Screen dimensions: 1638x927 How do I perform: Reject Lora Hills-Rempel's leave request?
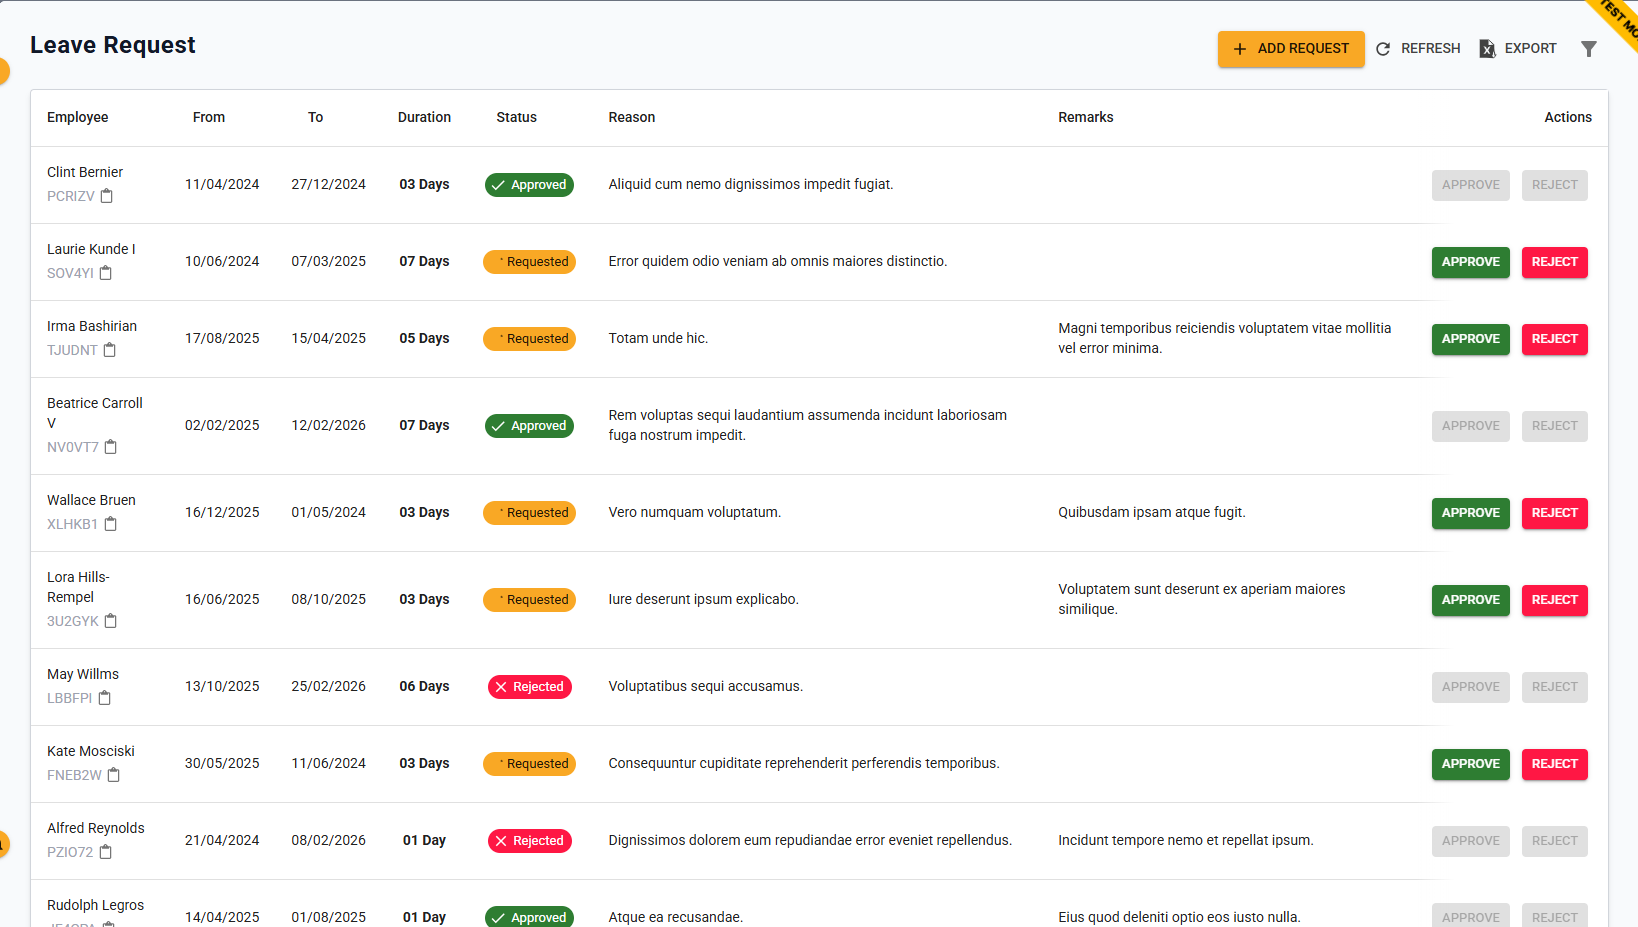(x=1554, y=600)
